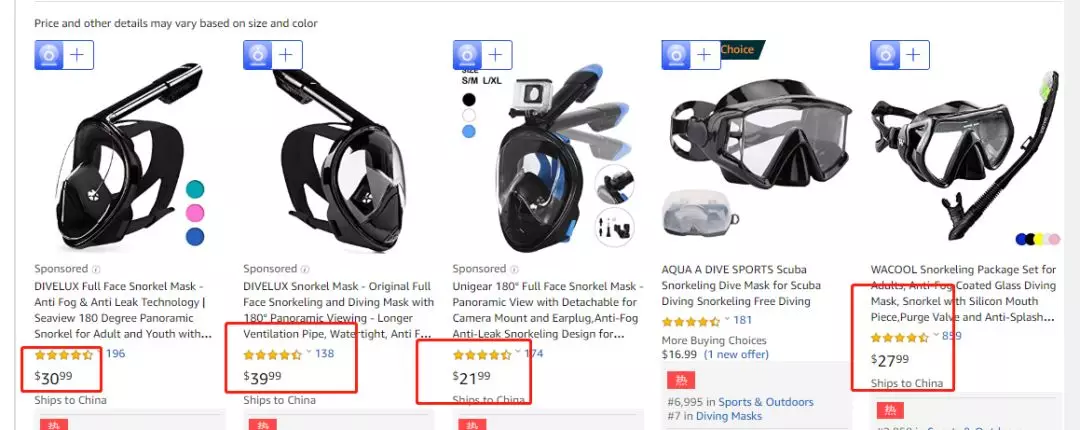Viewport: 1080px width, 430px height.
Task: Click the Sponsored info icon under first product
Action: (96, 269)
